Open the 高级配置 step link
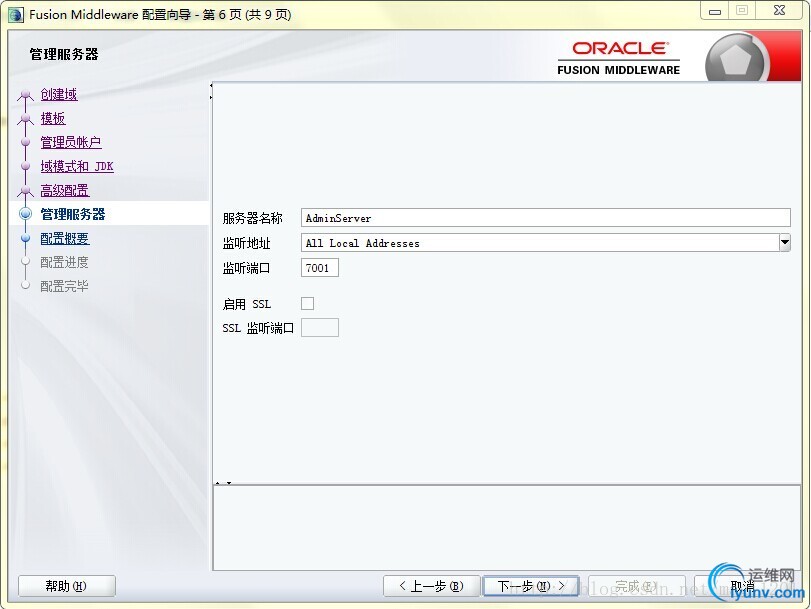Screen dimensions: 811x609 [65, 190]
